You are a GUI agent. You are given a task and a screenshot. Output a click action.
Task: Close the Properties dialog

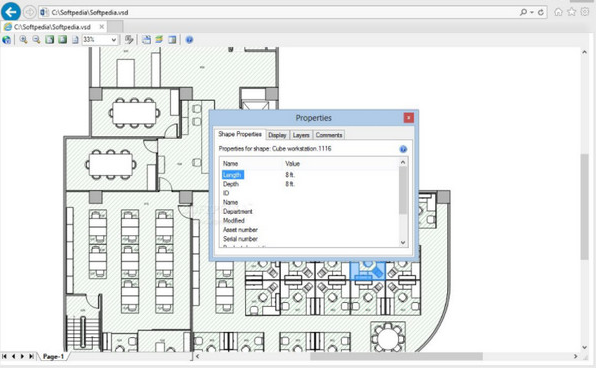click(x=409, y=118)
